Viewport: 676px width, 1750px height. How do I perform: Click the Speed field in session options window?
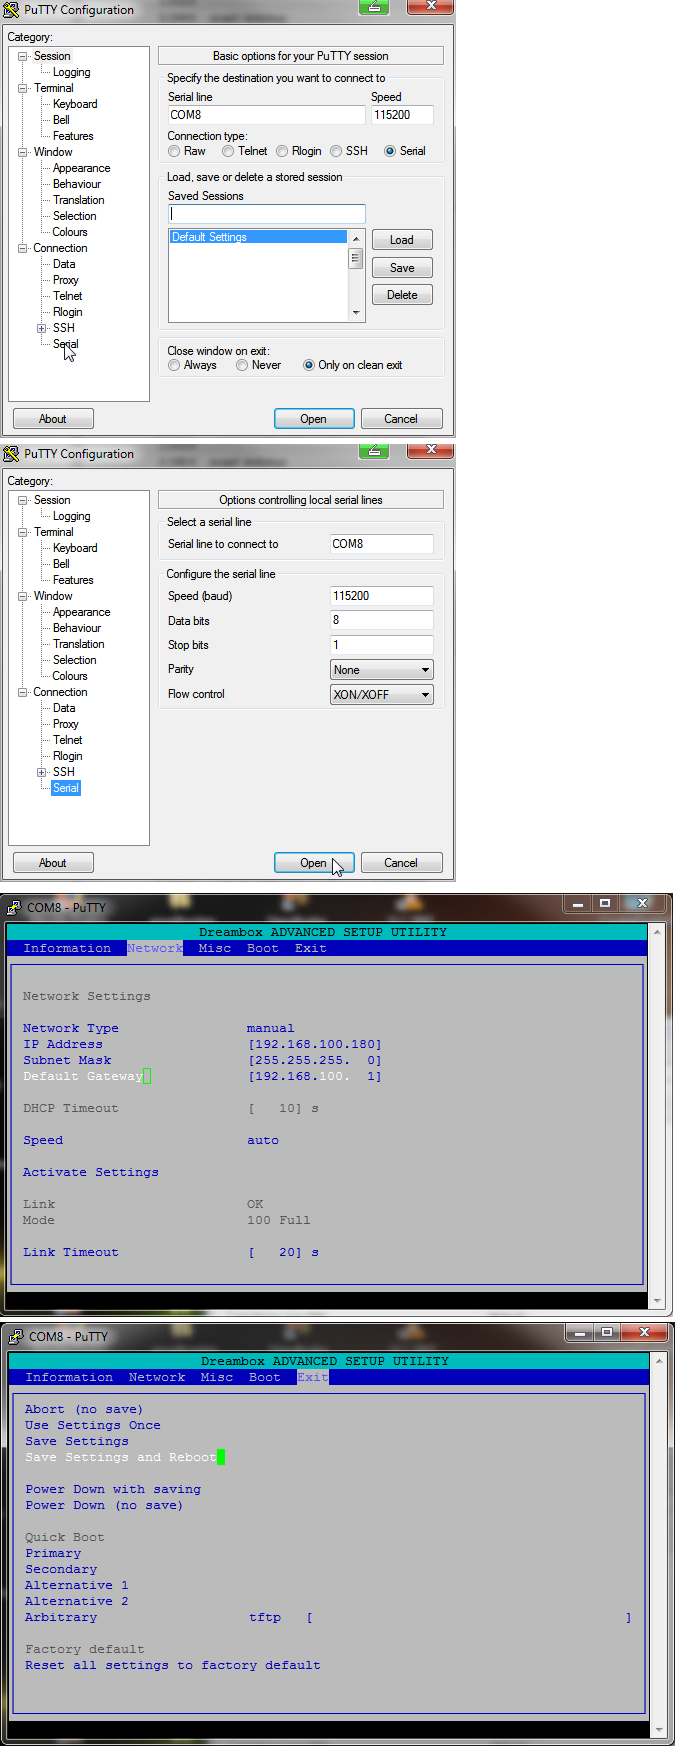coord(402,115)
